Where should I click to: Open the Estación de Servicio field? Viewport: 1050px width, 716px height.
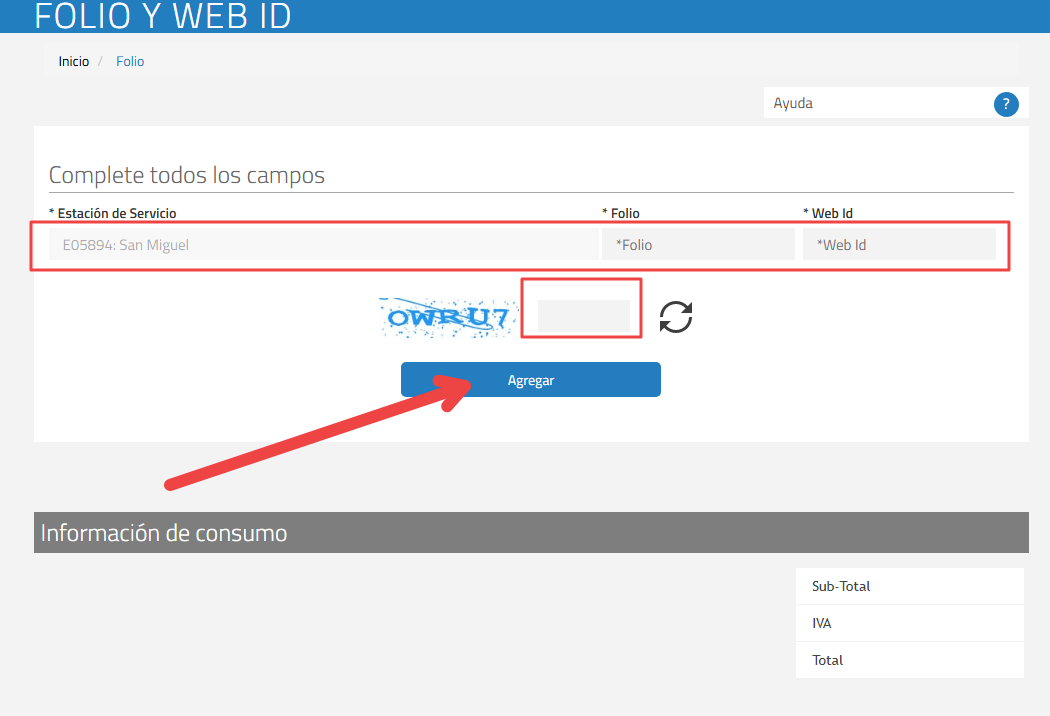click(323, 244)
